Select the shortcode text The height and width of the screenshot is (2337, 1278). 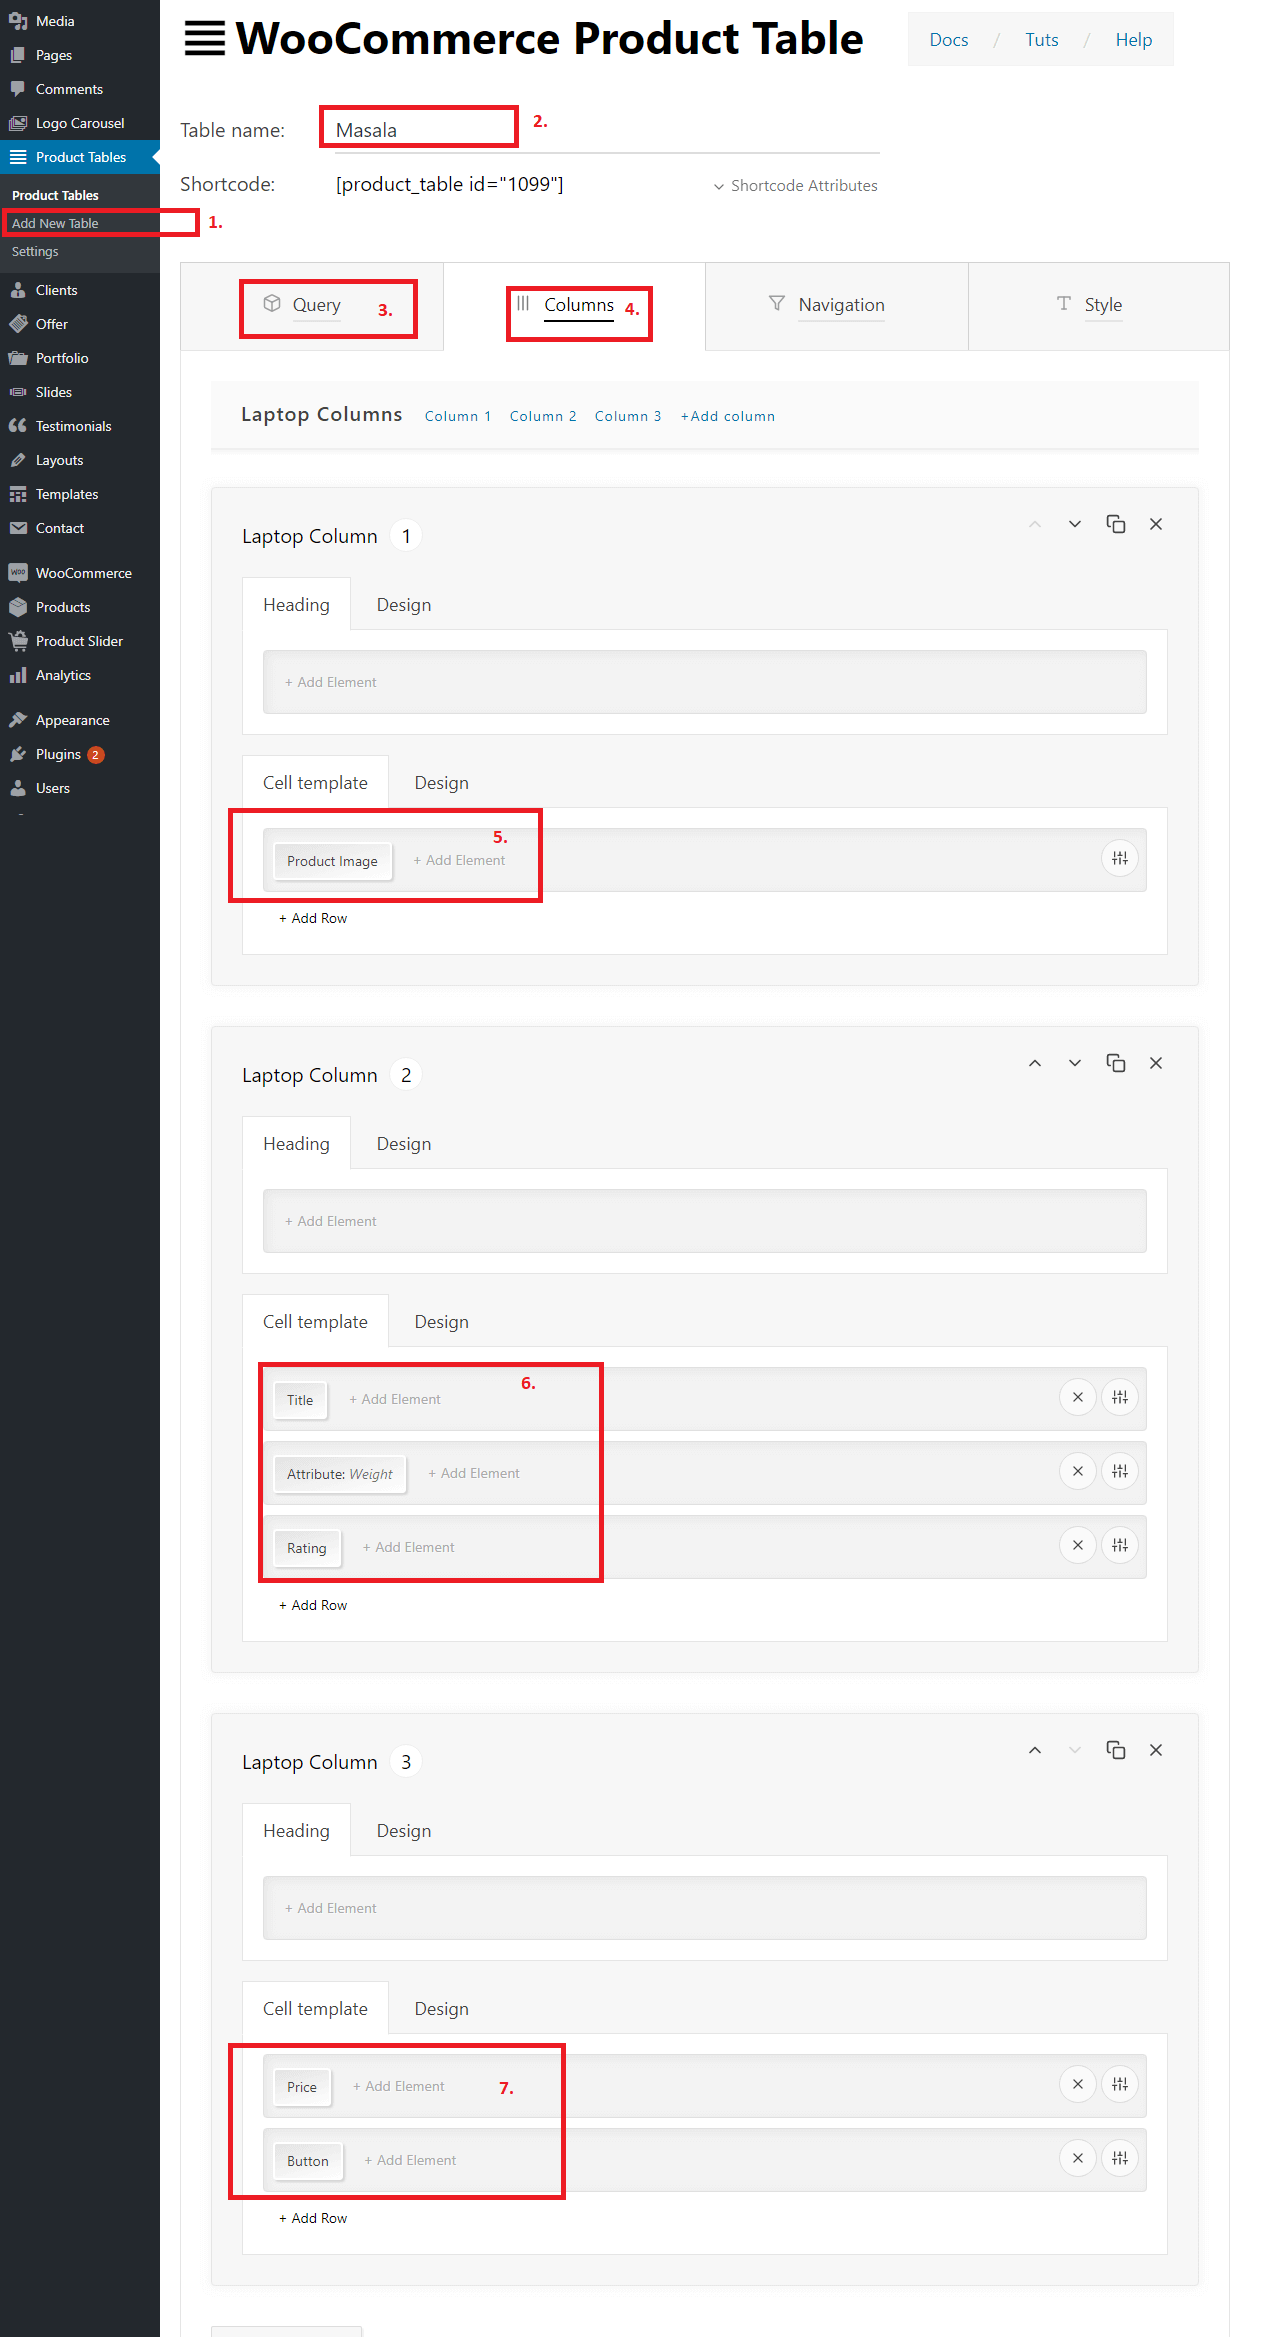tap(450, 185)
